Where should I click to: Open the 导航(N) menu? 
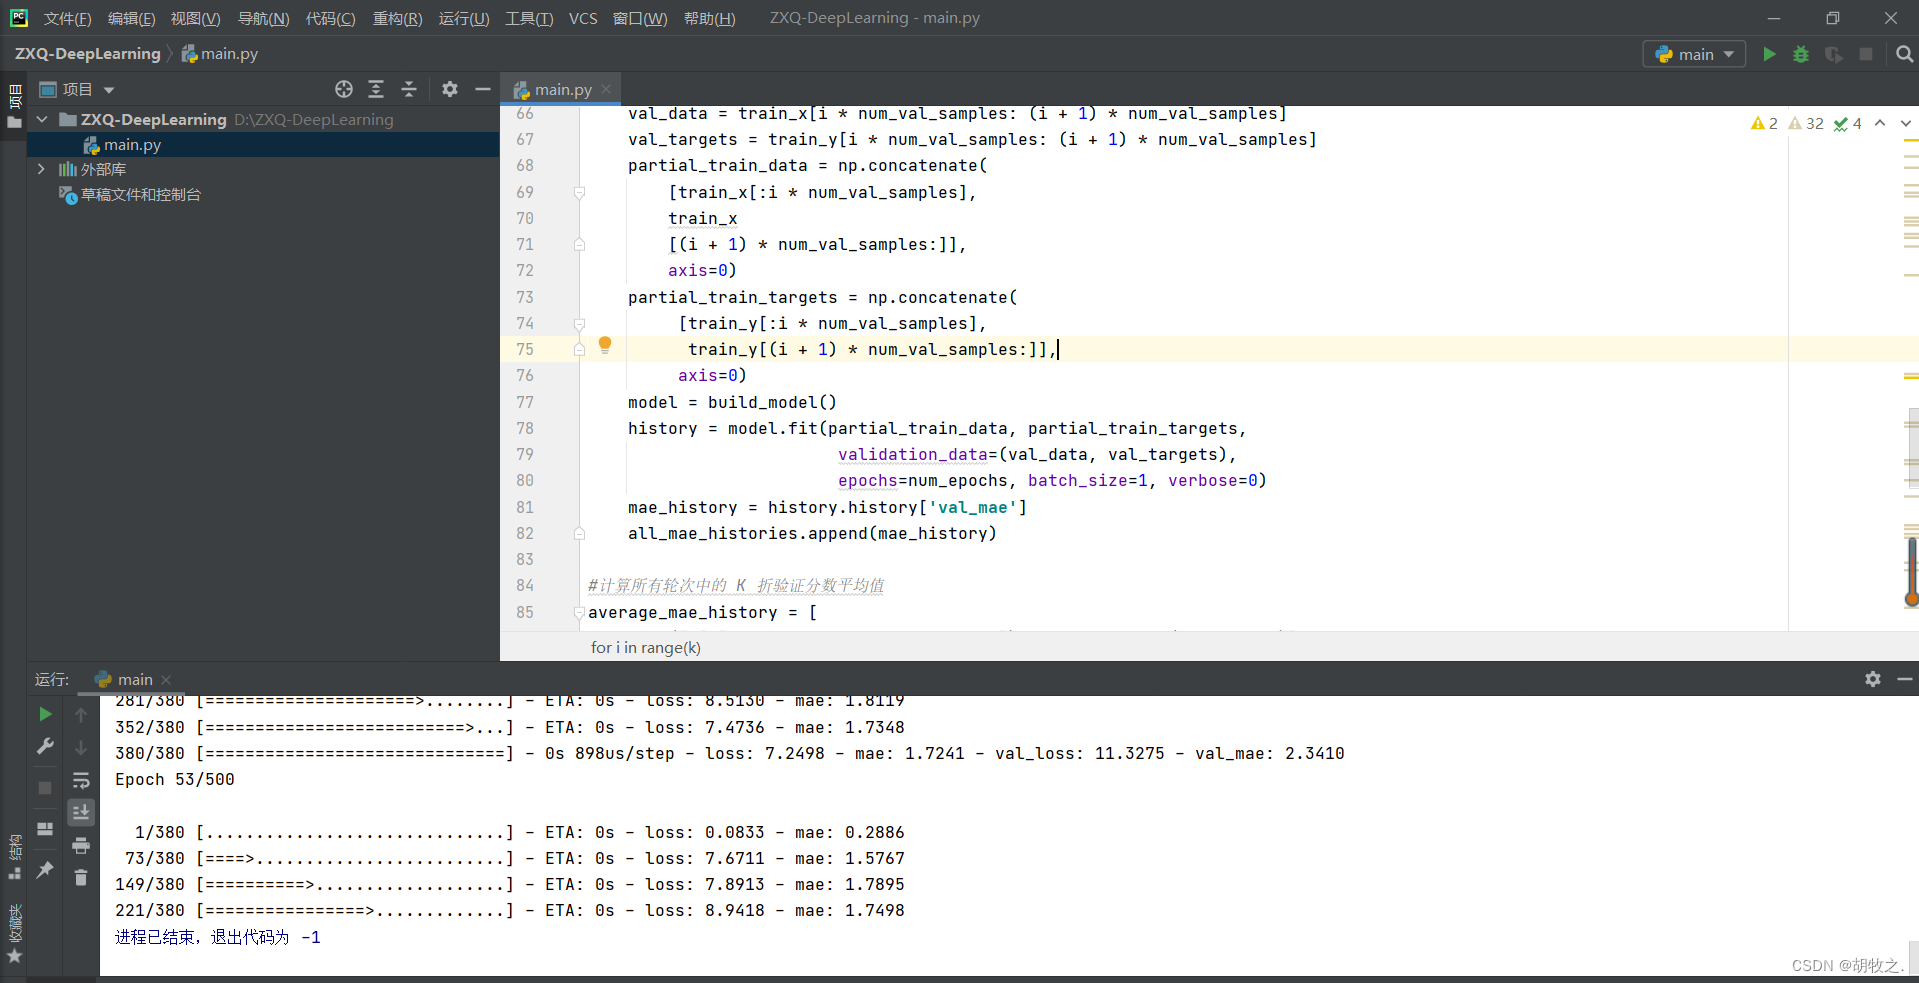263,18
